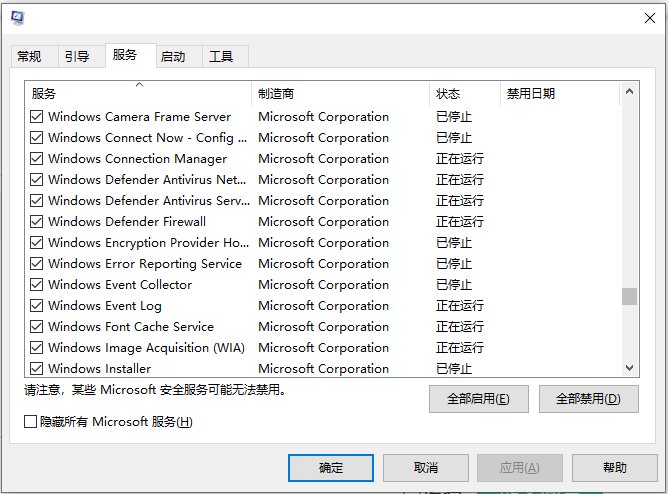Select the Windows Installer row text

(99, 368)
